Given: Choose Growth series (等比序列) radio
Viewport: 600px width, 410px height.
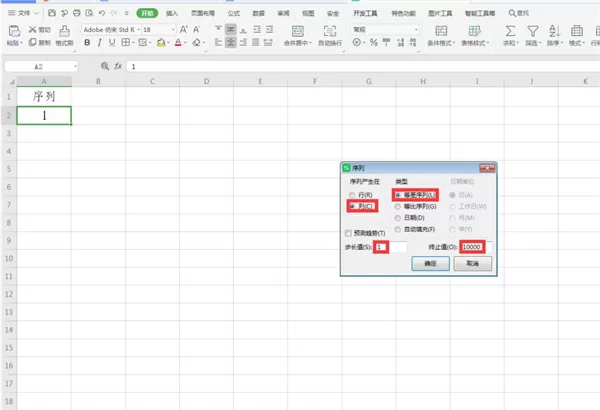Looking at the screenshot, I should click(398, 206).
